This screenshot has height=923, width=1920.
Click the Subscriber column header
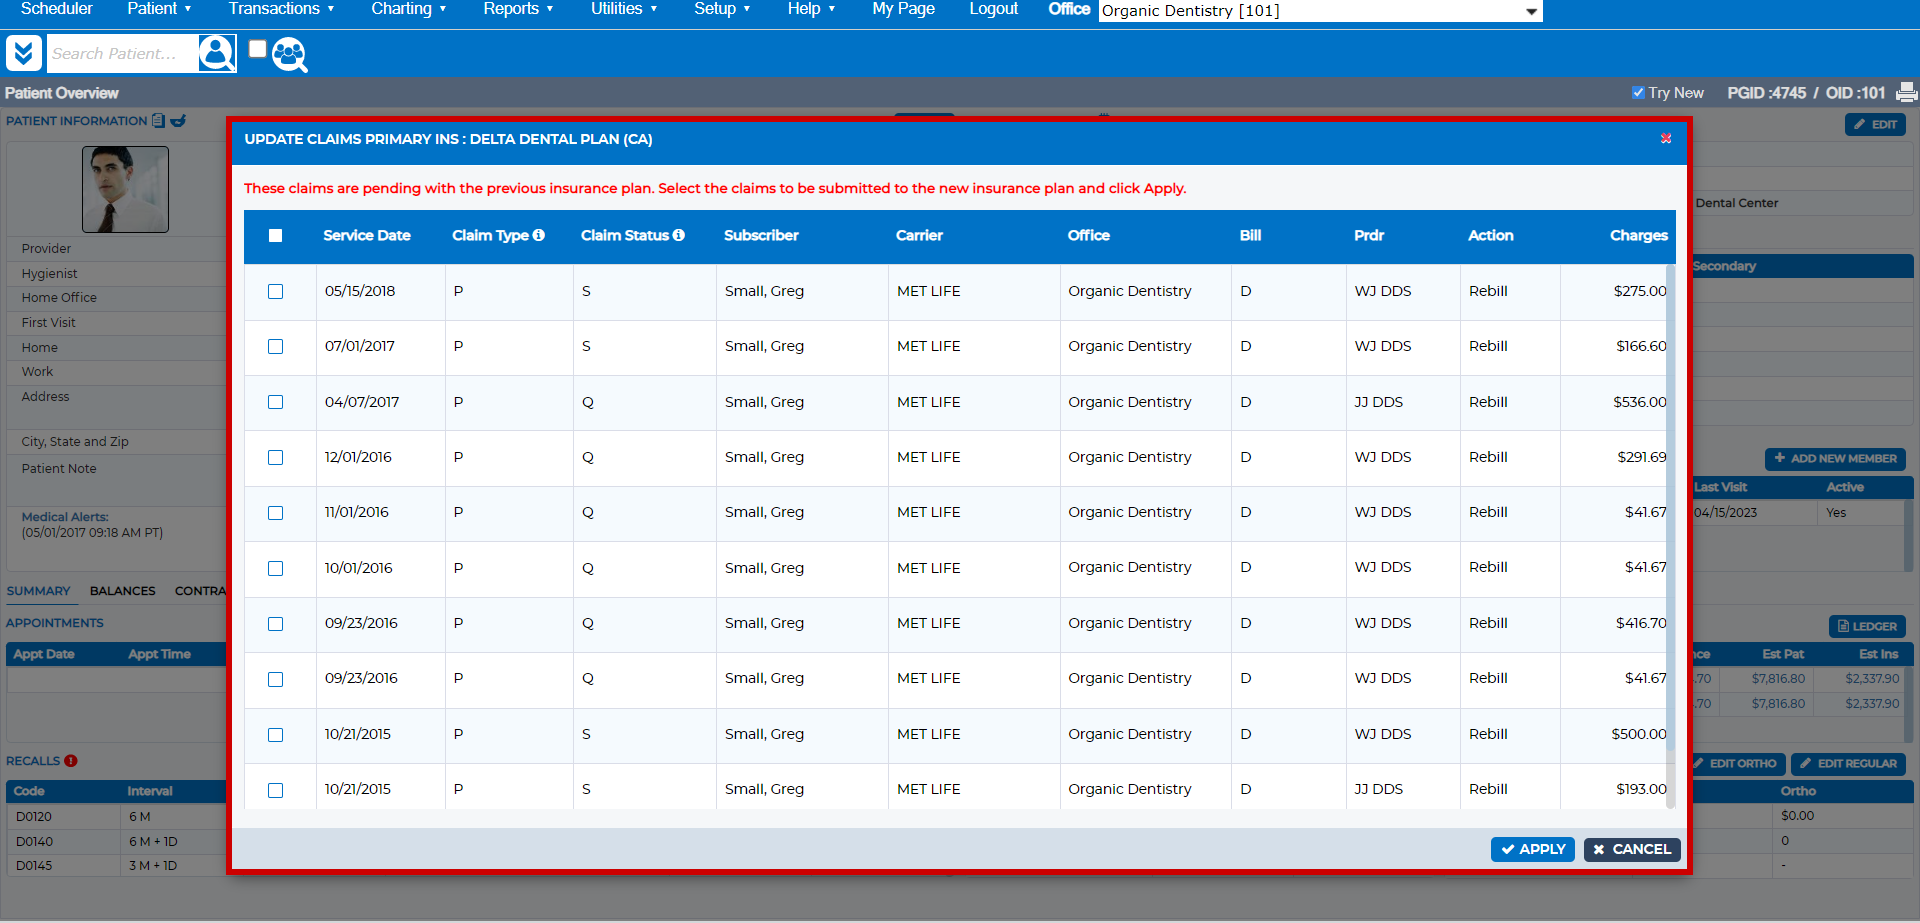tap(761, 235)
